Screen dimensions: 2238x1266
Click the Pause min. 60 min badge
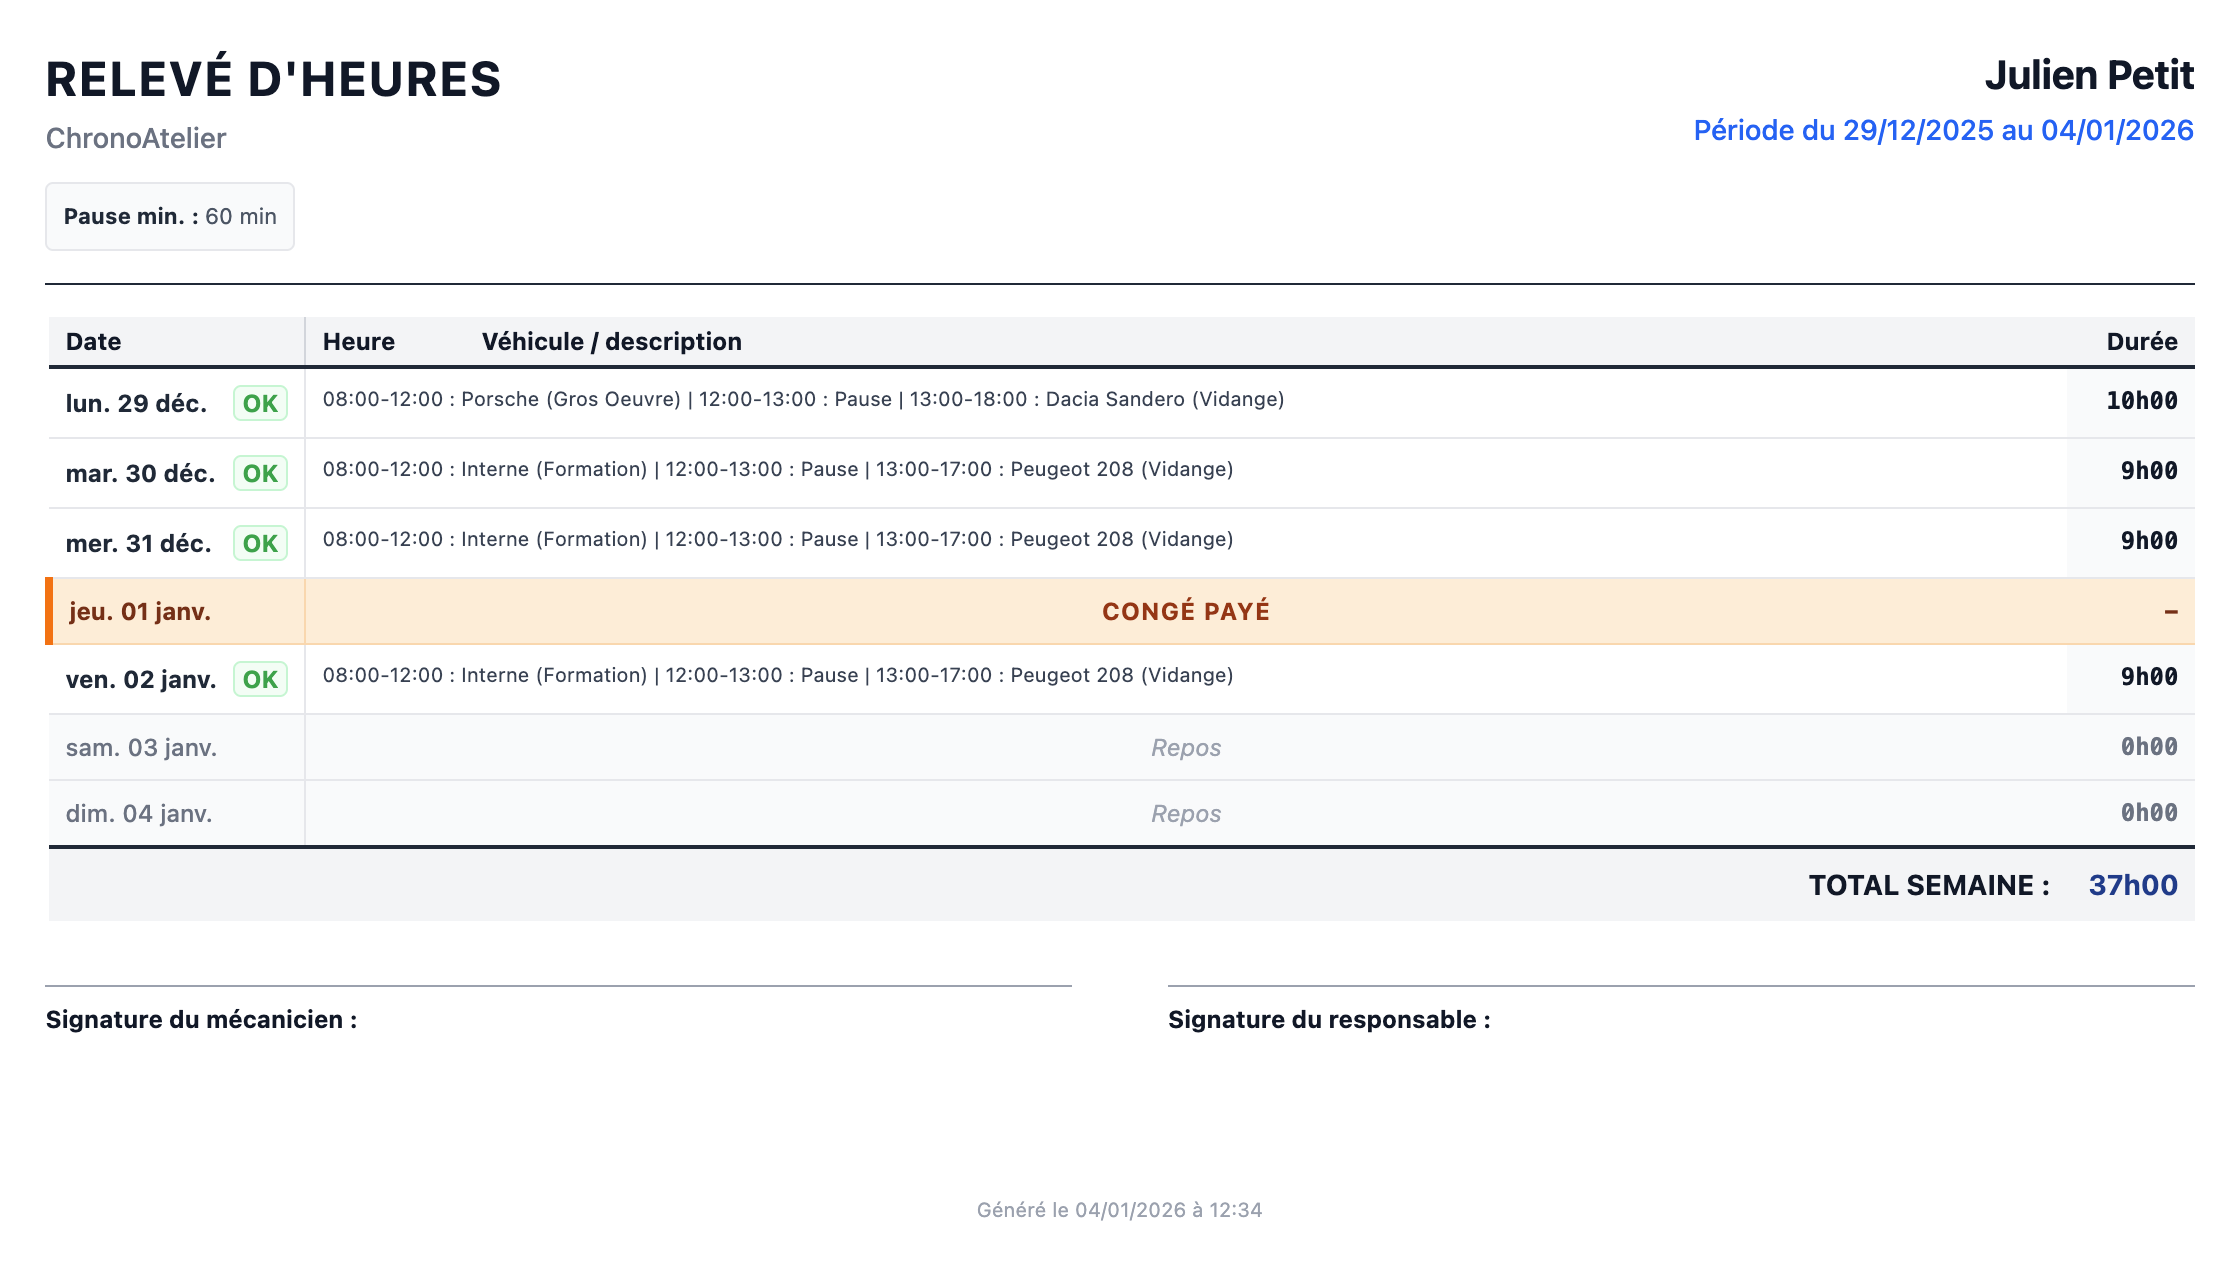point(169,216)
